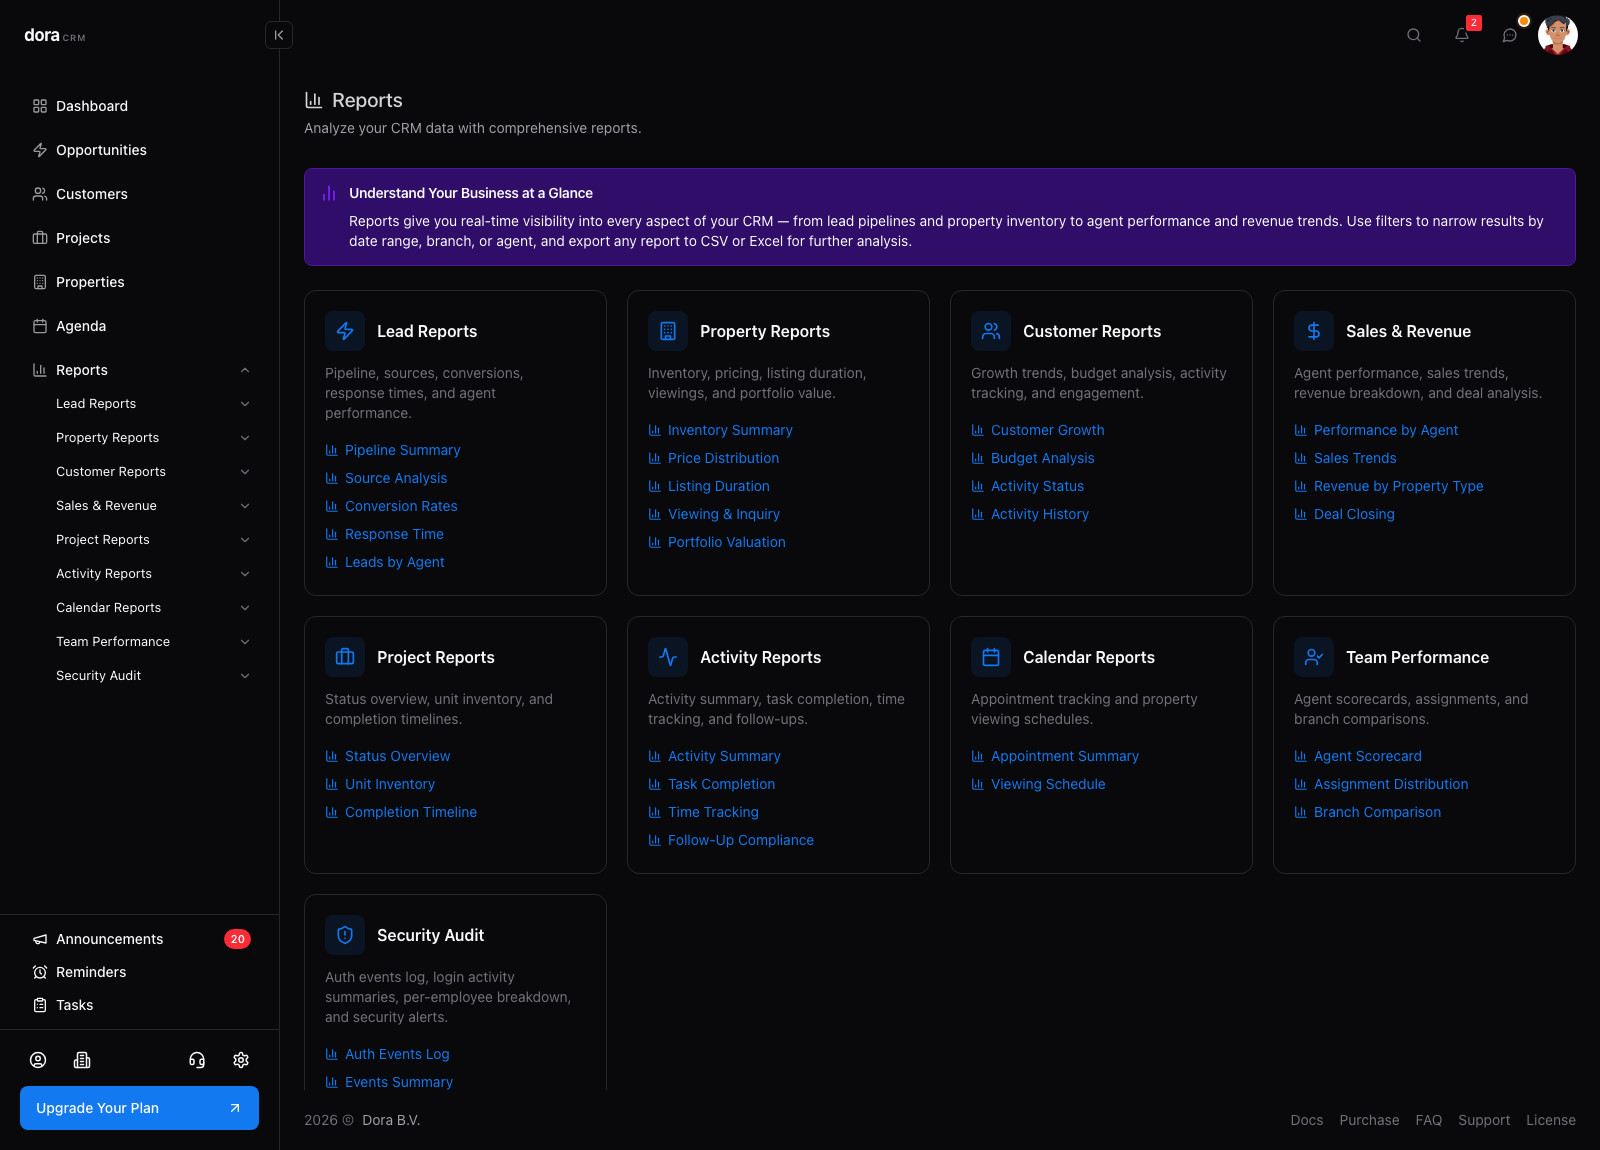Click the Project Reports briefcase card icon
This screenshot has width=1600, height=1150.
click(345, 657)
